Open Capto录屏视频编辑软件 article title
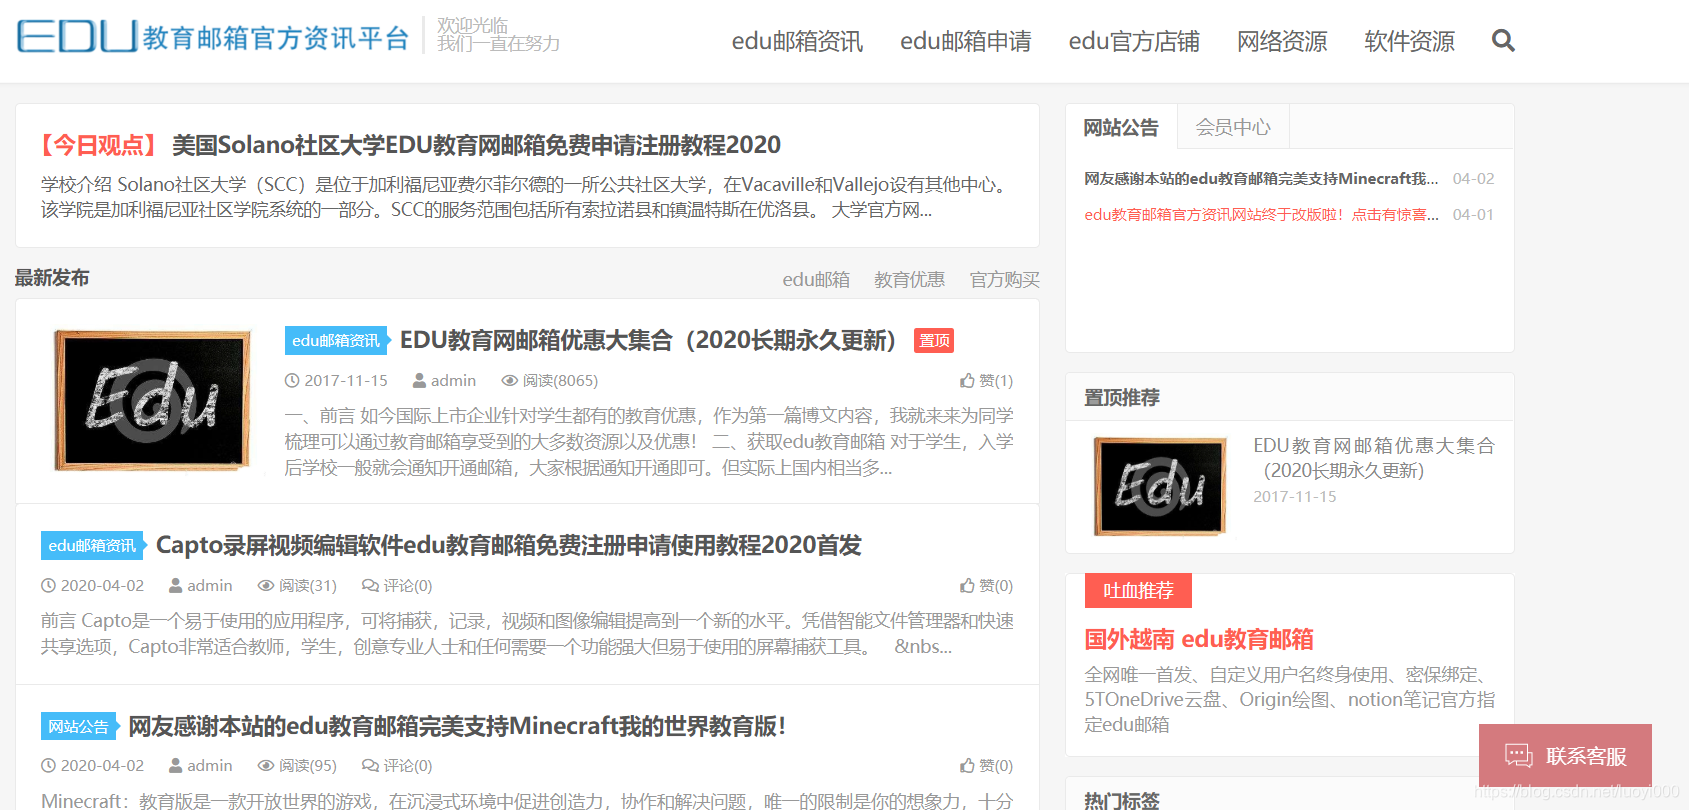The image size is (1689, 810). pyautogui.click(x=508, y=546)
